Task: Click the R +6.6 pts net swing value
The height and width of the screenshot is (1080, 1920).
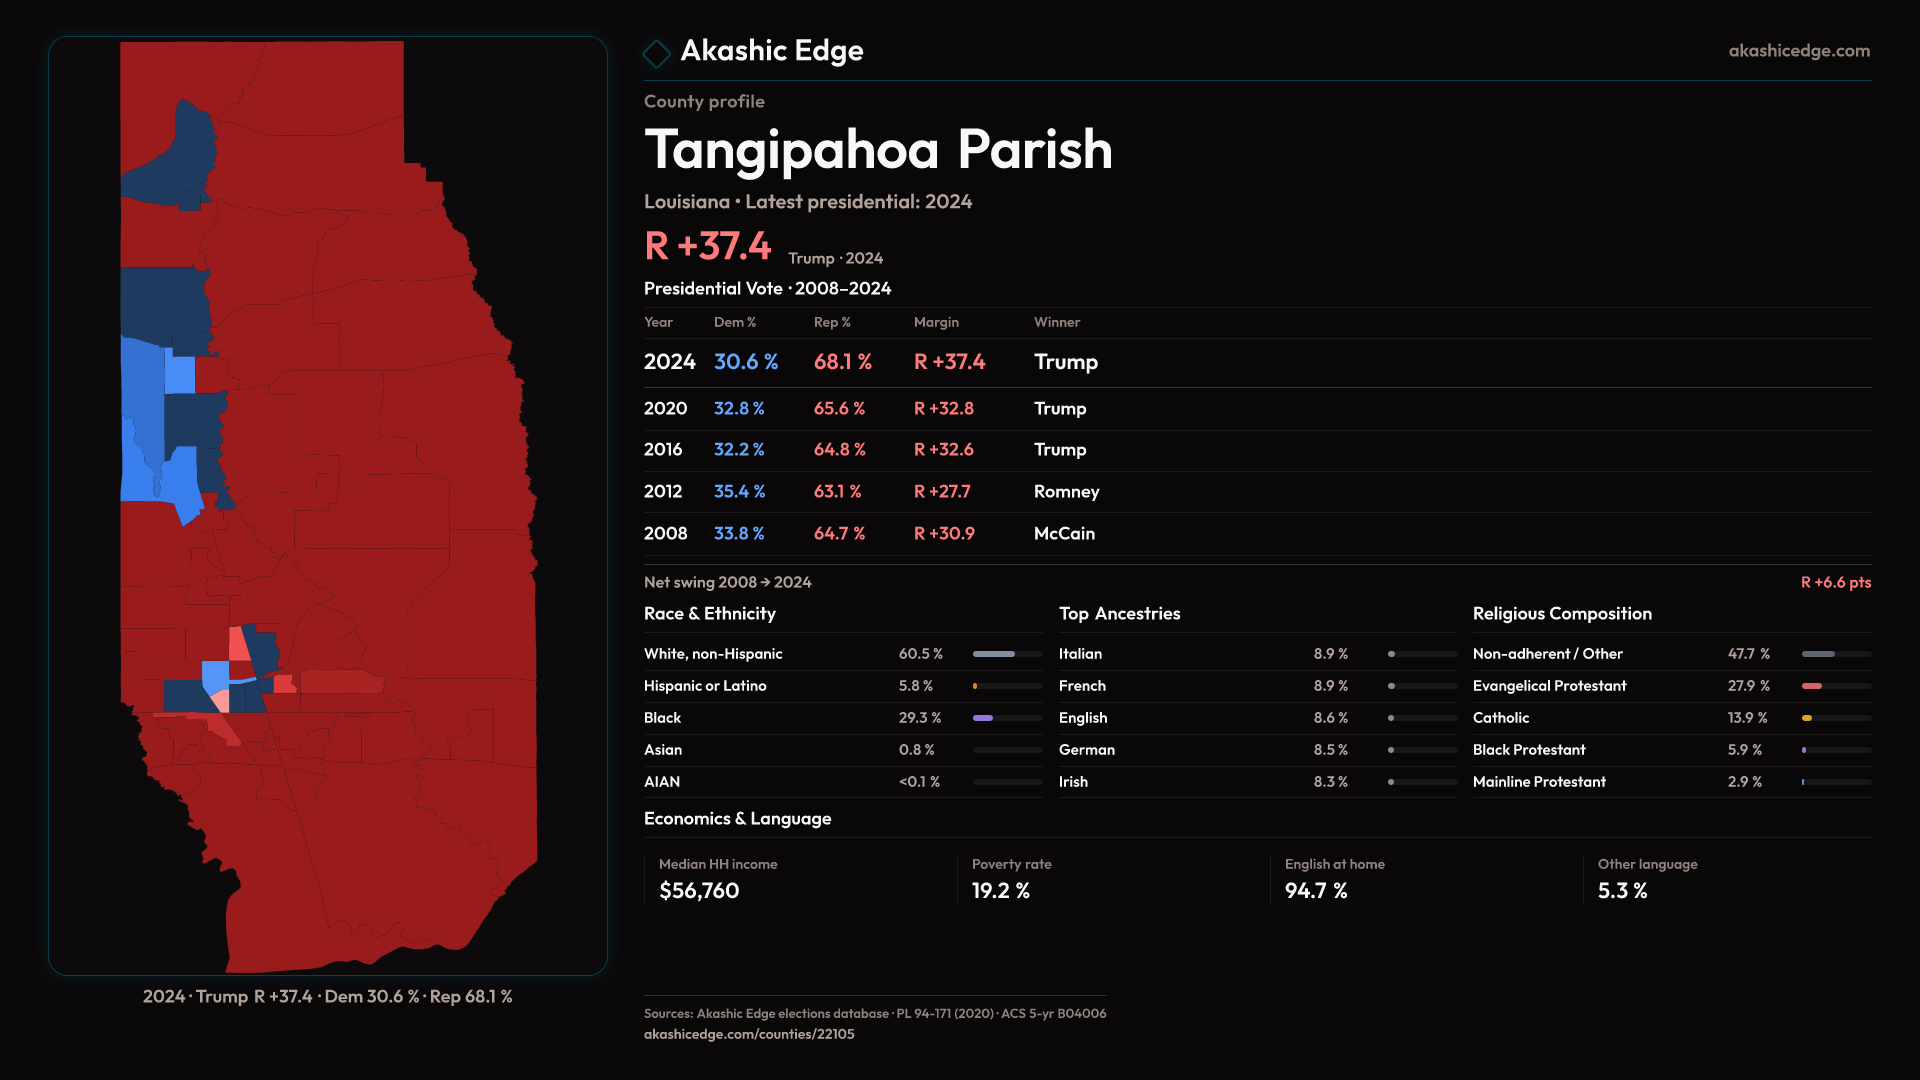Action: (1834, 582)
